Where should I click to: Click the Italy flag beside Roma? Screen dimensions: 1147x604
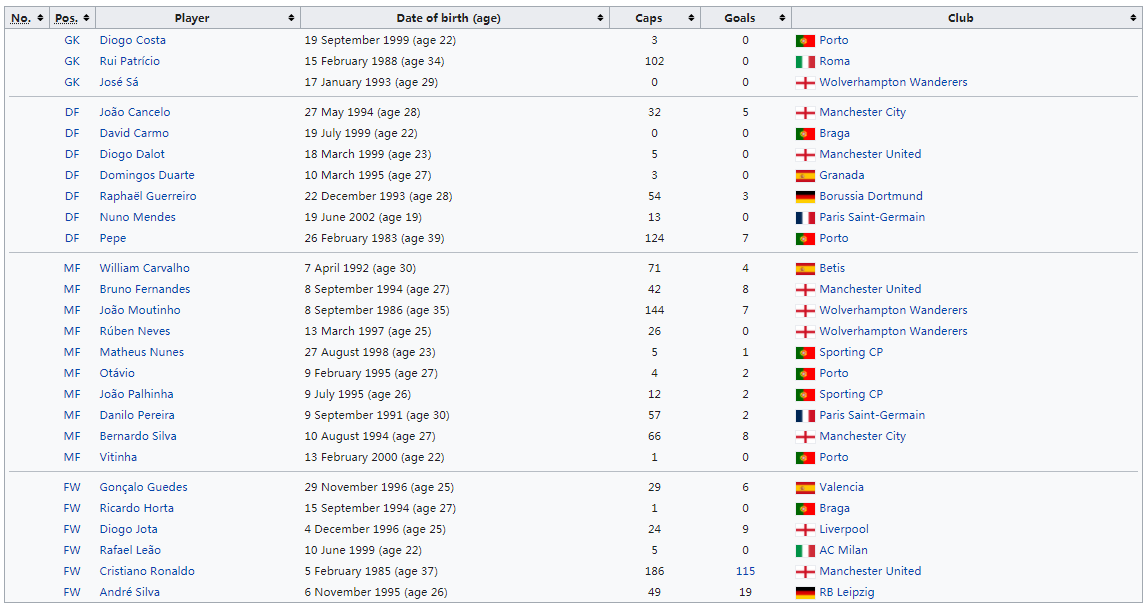[x=805, y=61]
